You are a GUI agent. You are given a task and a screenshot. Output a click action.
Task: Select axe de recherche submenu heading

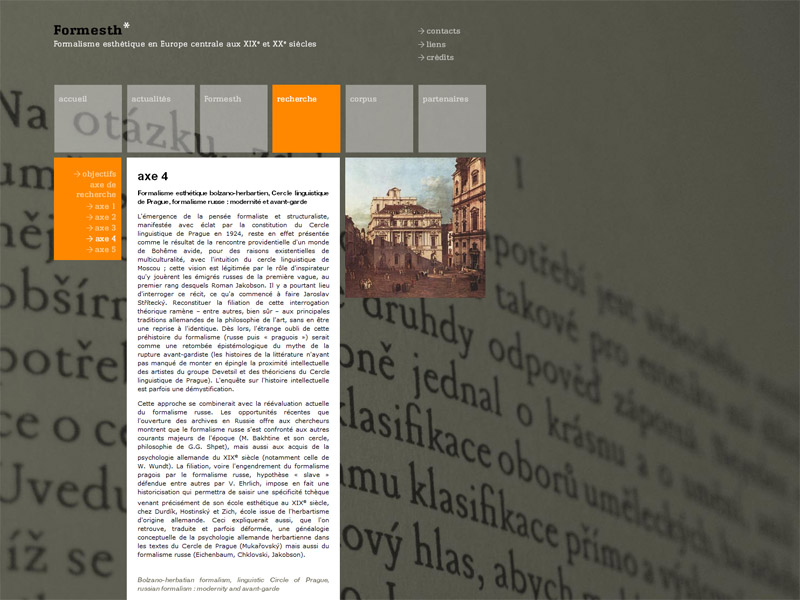pos(96,189)
